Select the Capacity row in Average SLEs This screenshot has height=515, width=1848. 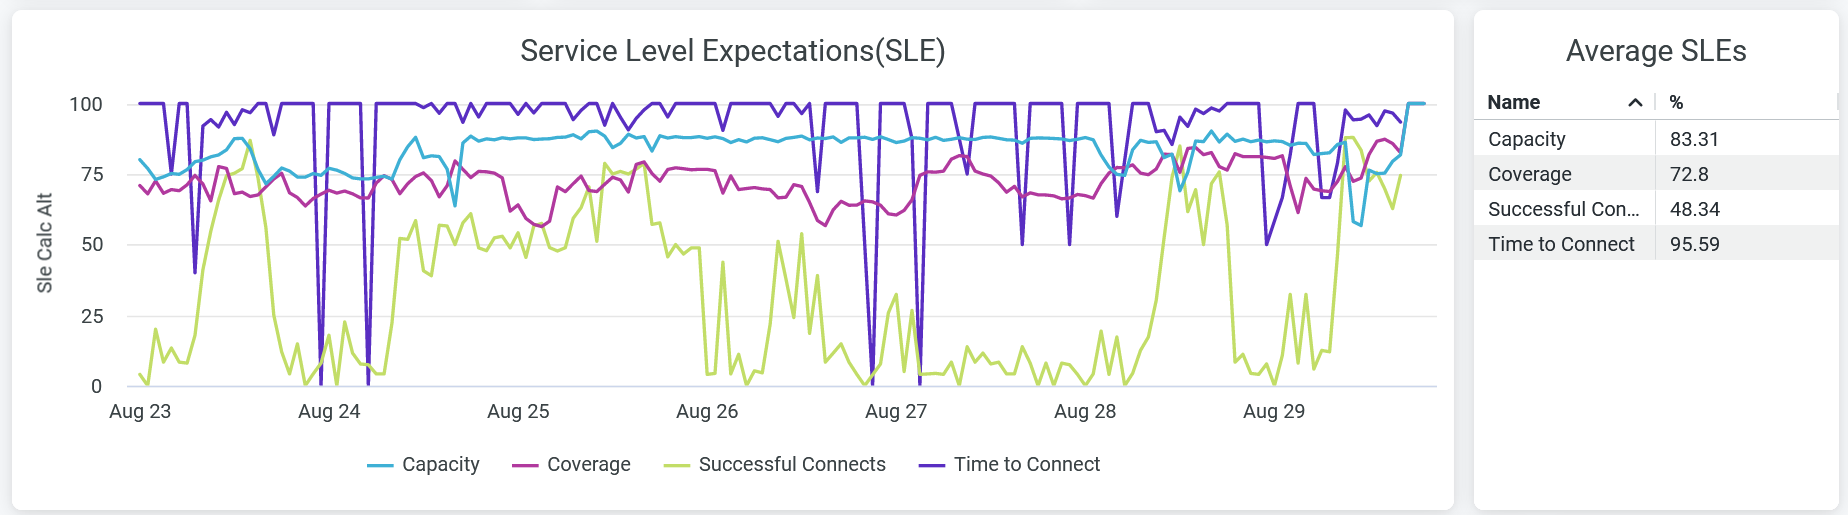pos(1526,139)
